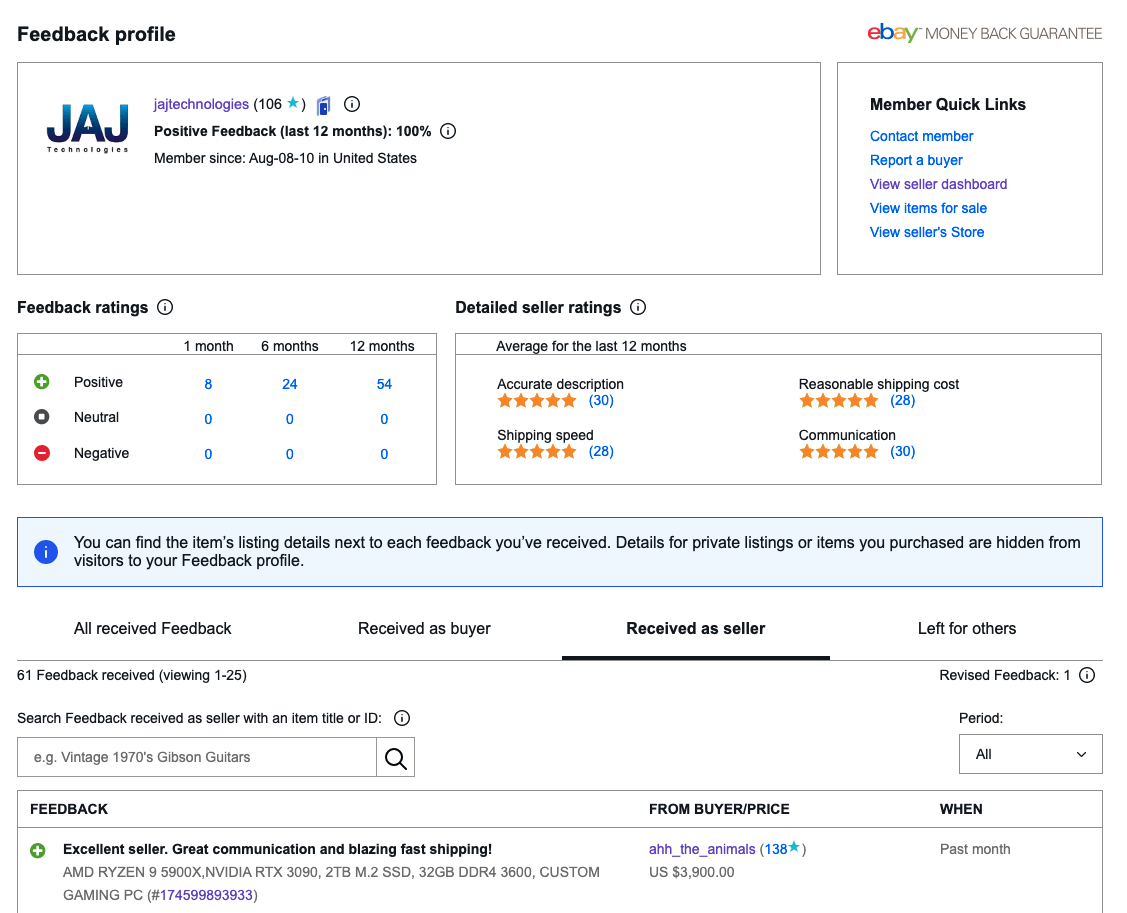Switch to All received Feedback tab
Image resolution: width=1127 pixels, height=913 pixels.
pos(152,629)
